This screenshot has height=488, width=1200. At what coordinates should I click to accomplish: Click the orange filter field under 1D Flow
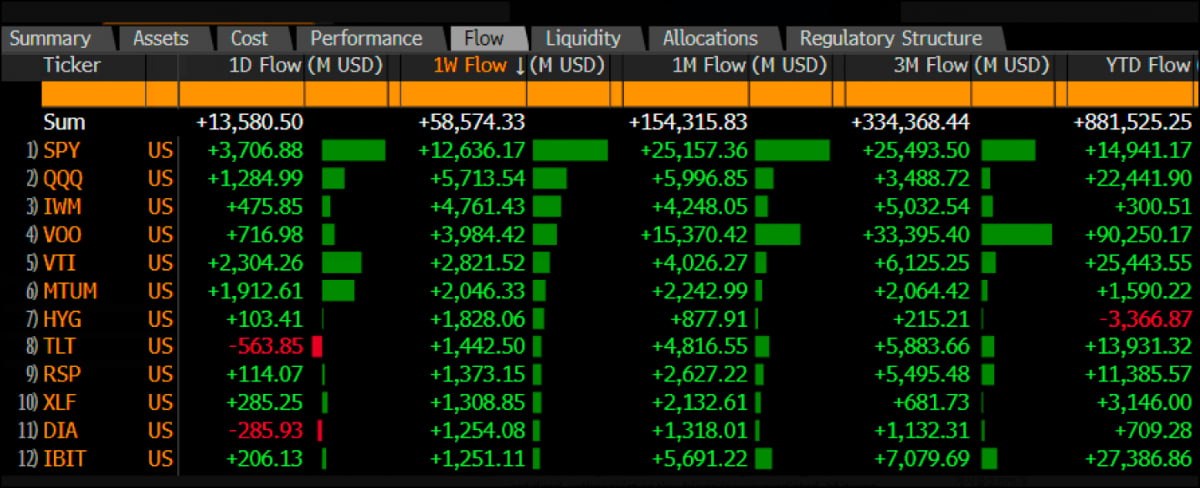241,94
